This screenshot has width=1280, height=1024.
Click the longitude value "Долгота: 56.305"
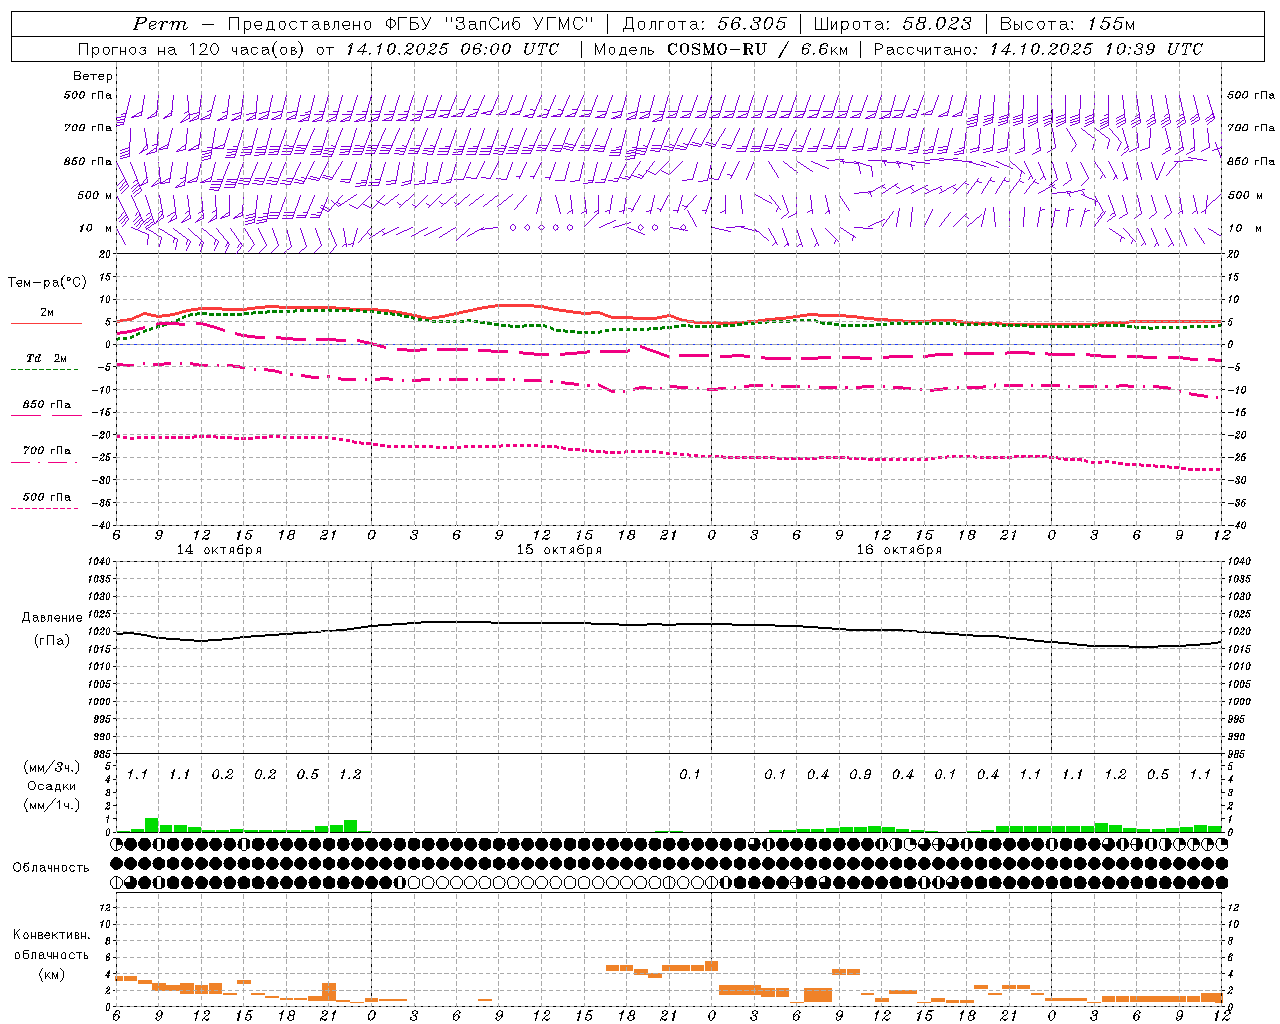coord(704,24)
